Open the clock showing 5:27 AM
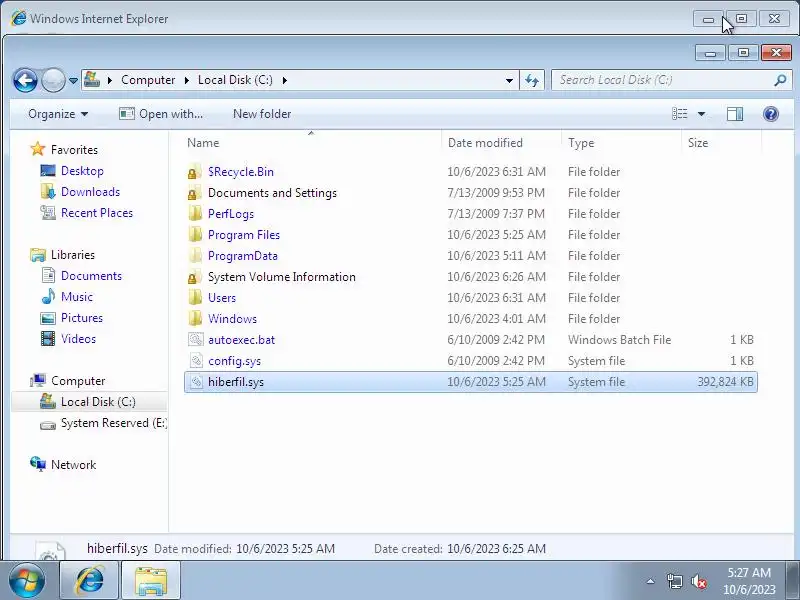Screen dimensions: 800x600 (x=748, y=581)
